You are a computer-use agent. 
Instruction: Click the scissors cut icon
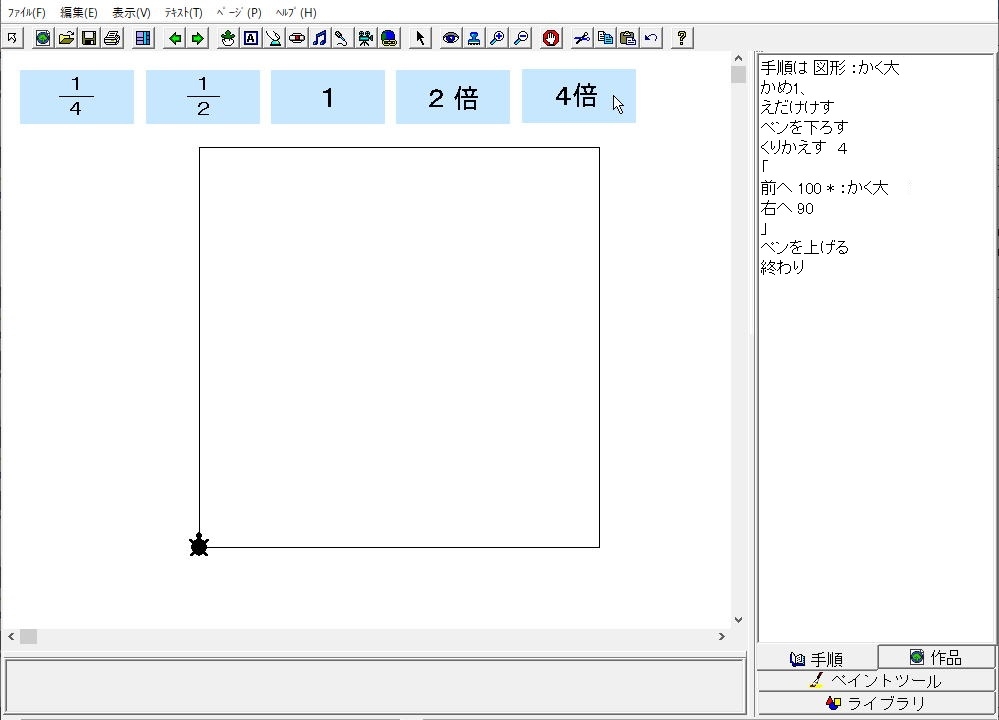tap(582, 38)
